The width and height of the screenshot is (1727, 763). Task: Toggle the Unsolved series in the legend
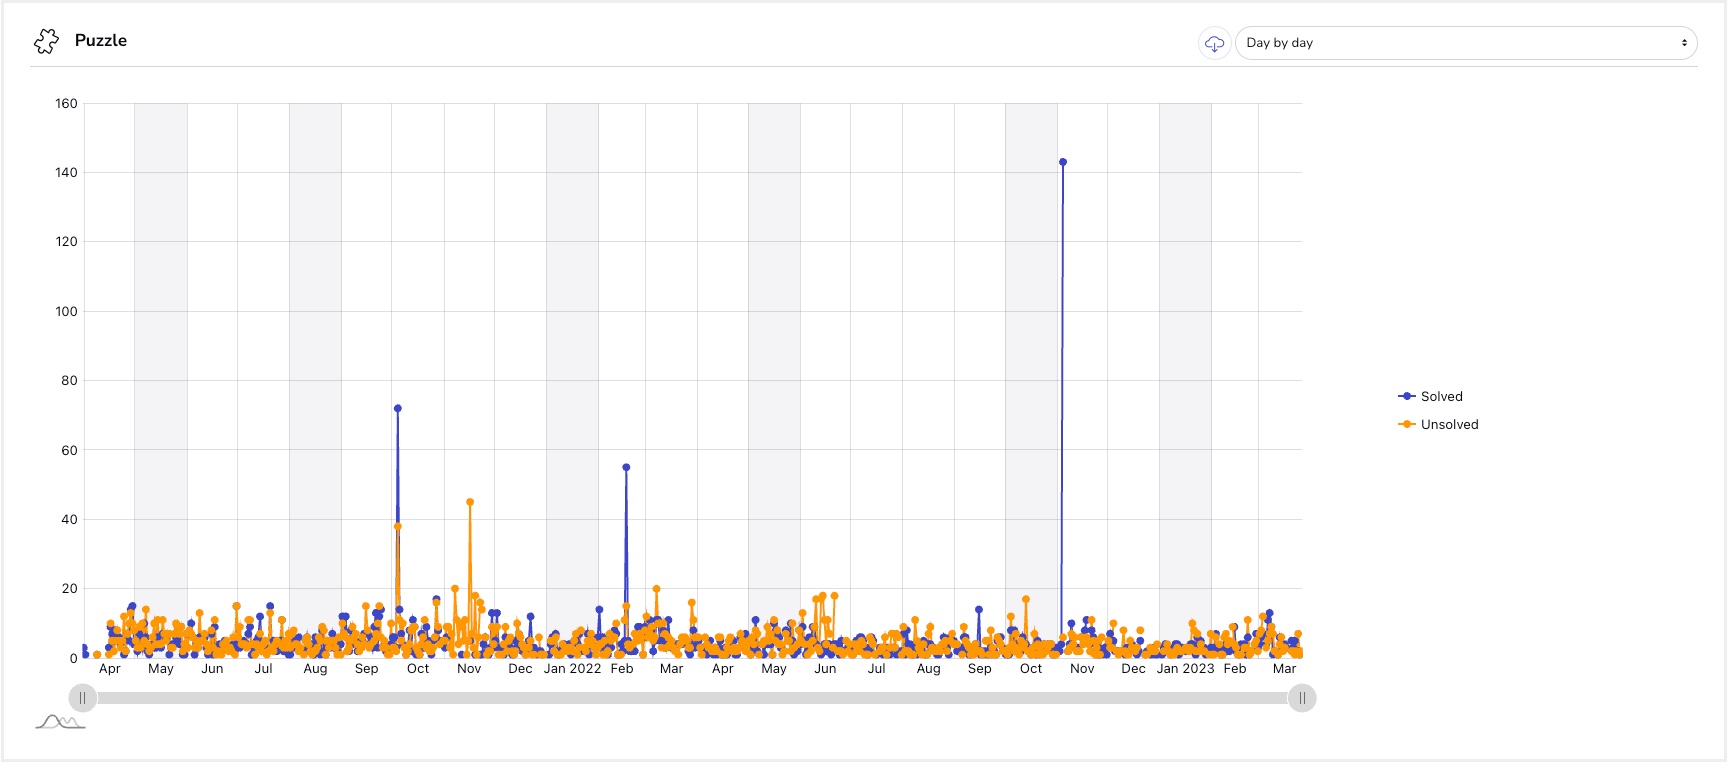point(1438,424)
